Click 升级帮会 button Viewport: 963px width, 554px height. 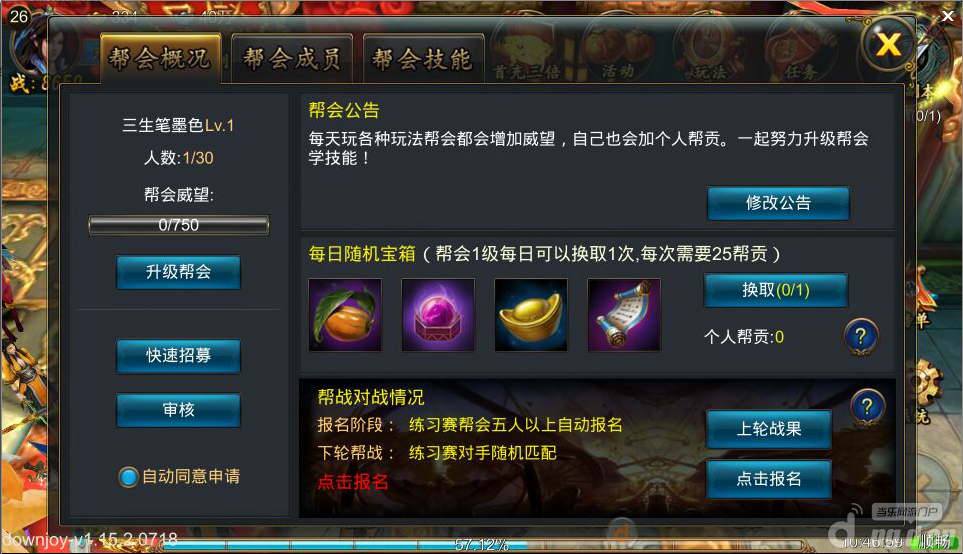pos(178,271)
